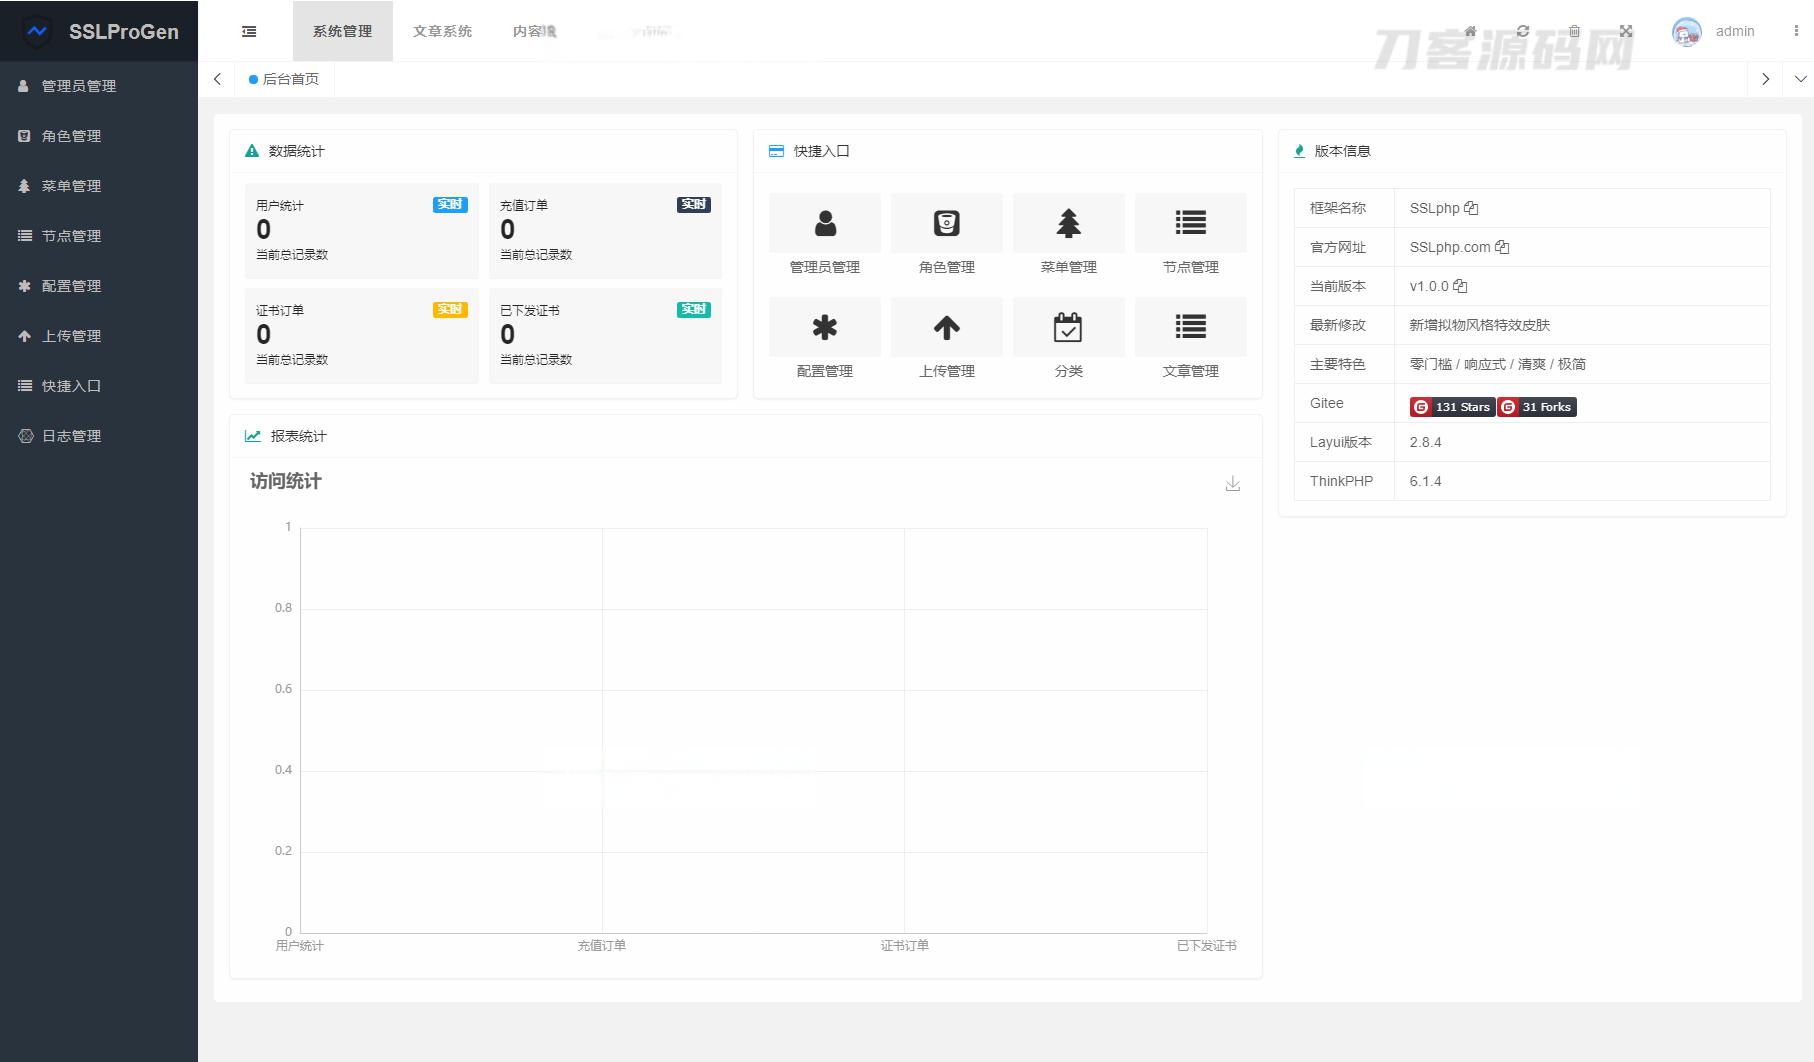Open 节点管理 in the sidebar
Viewport: 1814px width, 1062px height.
click(x=99, y=236)
